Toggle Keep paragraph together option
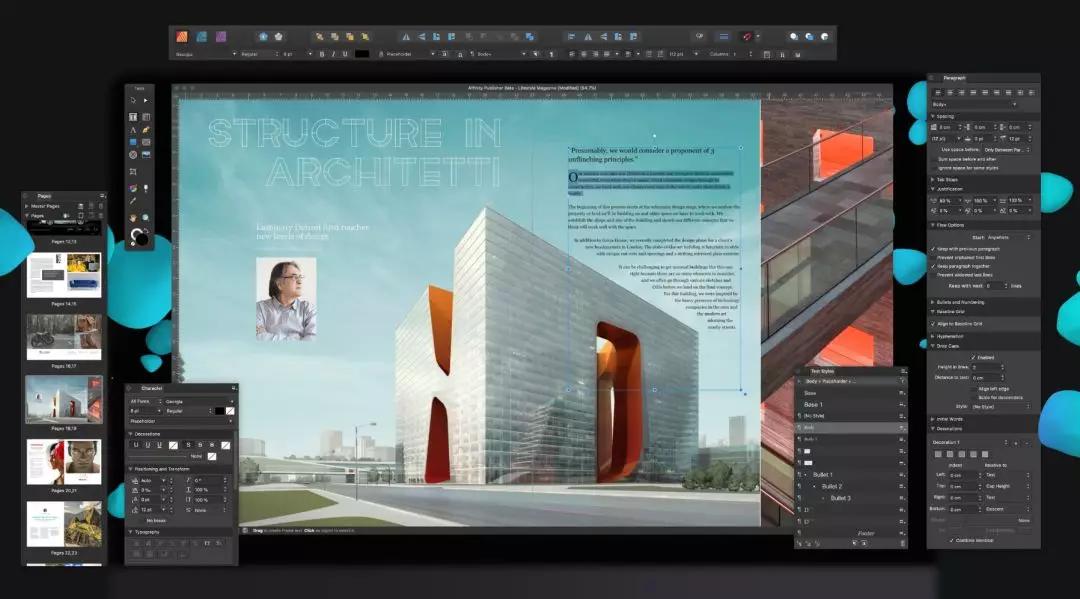The image size is (1080, 599). [x=934, y=267]
